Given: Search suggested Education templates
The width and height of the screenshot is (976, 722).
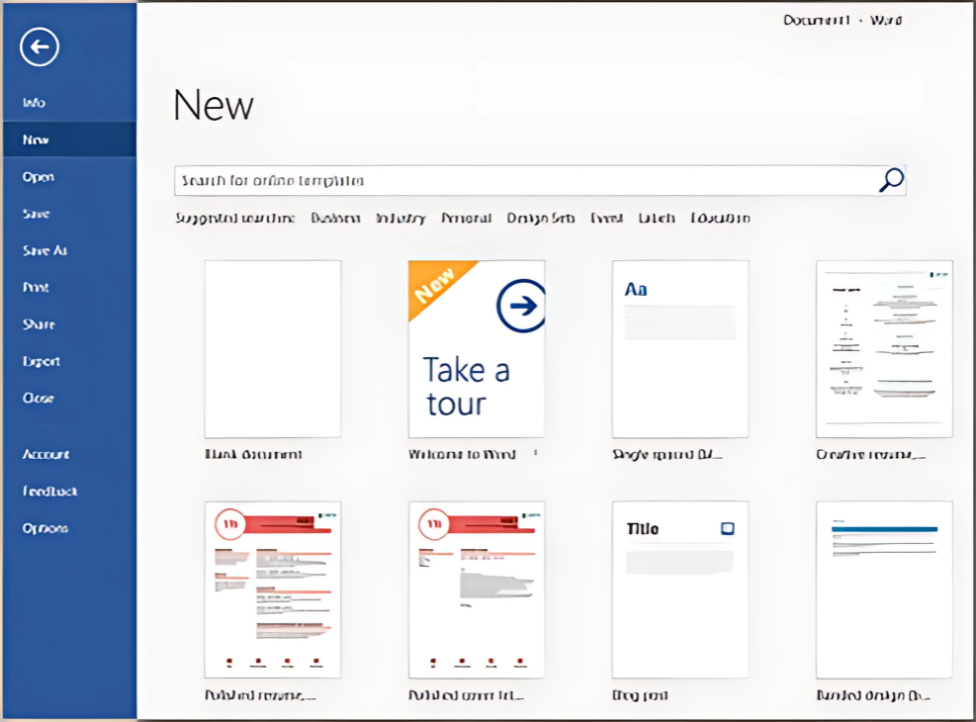Looking at the screenshot, I should click(x=720, y=218).
